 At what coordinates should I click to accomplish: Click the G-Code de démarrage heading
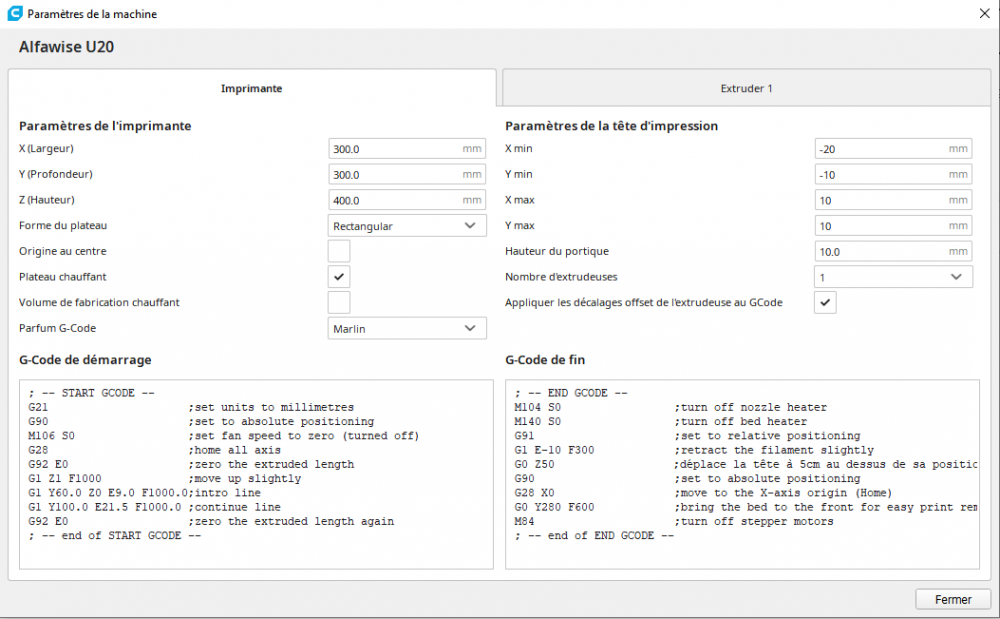point(85,360)
